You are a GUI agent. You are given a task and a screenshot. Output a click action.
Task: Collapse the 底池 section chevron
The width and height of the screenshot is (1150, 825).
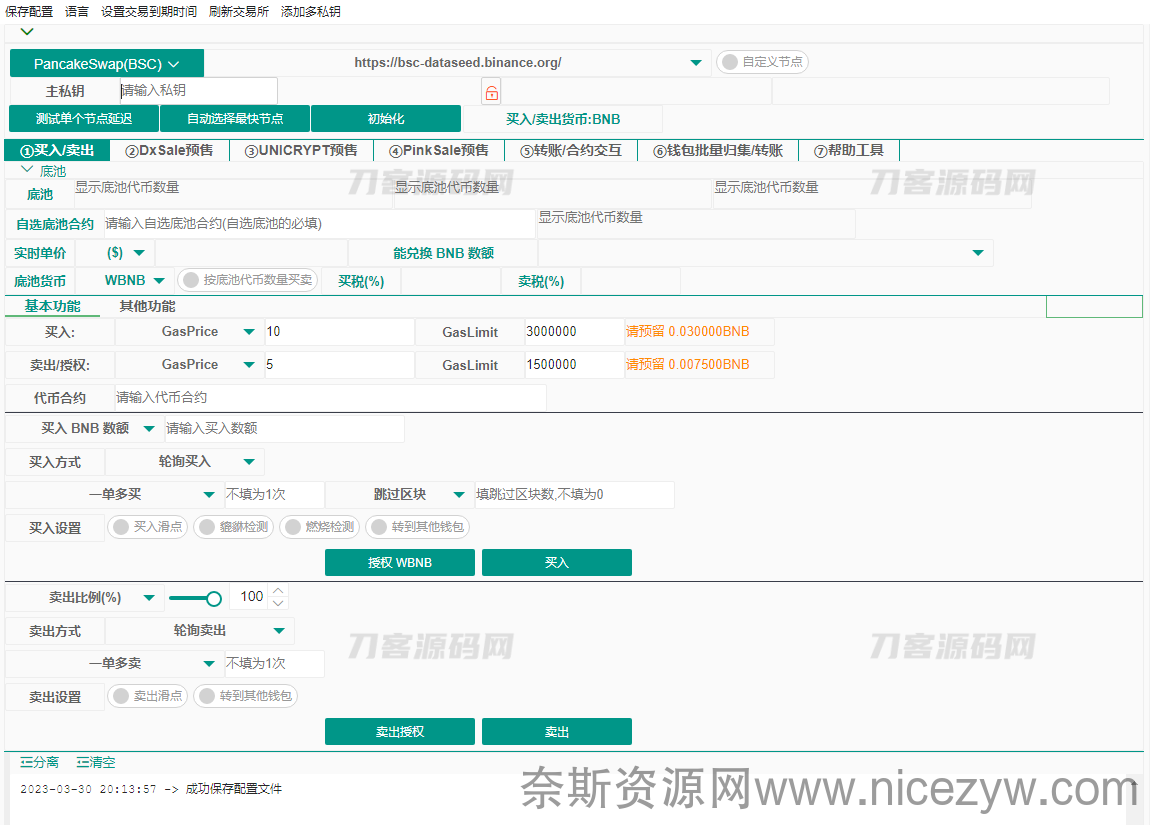27,169
